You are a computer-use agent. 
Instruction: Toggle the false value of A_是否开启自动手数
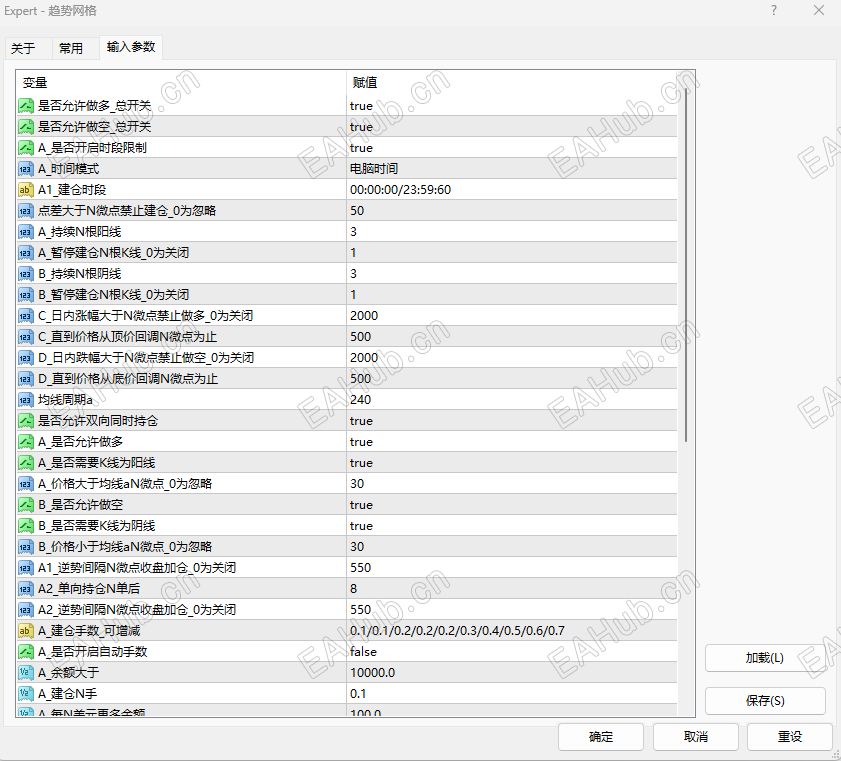[512, 652]
